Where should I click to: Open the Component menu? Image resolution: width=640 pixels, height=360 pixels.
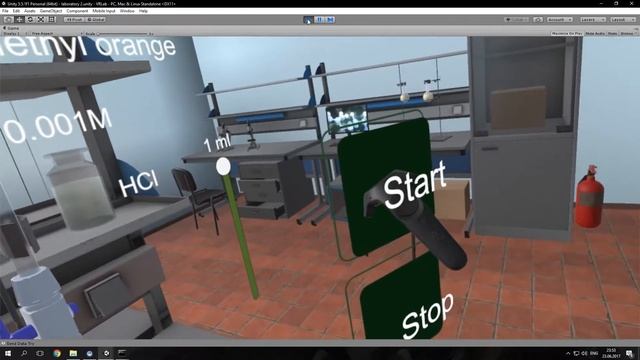(77, 11)
